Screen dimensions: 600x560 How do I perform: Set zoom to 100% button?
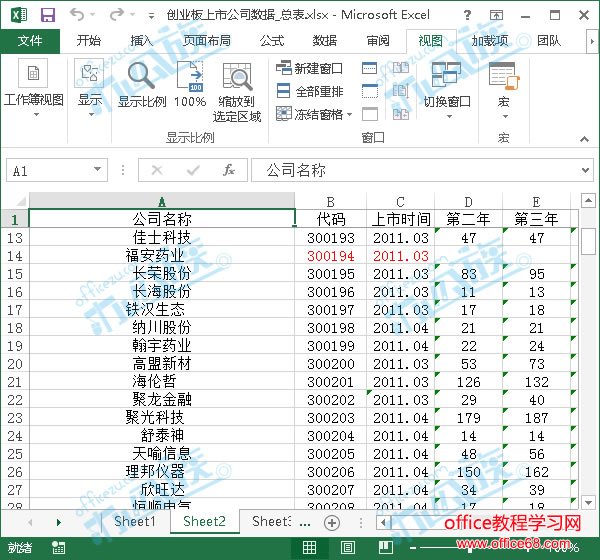[190, 85]
